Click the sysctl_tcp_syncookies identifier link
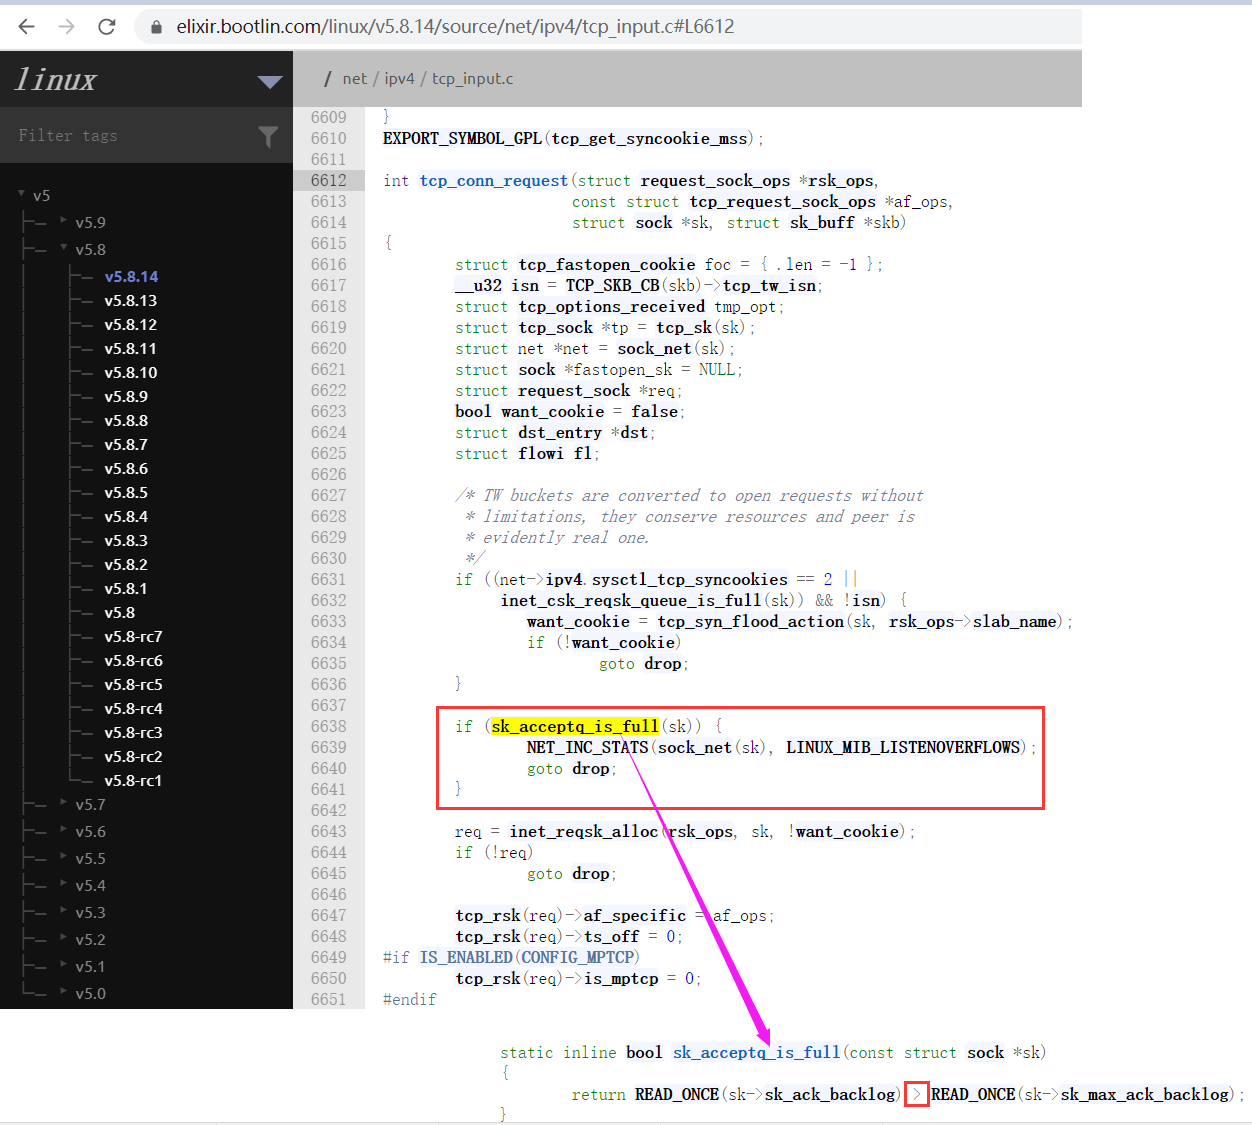Viewport: 1252px width, 1125px height. tap(688, 579)
